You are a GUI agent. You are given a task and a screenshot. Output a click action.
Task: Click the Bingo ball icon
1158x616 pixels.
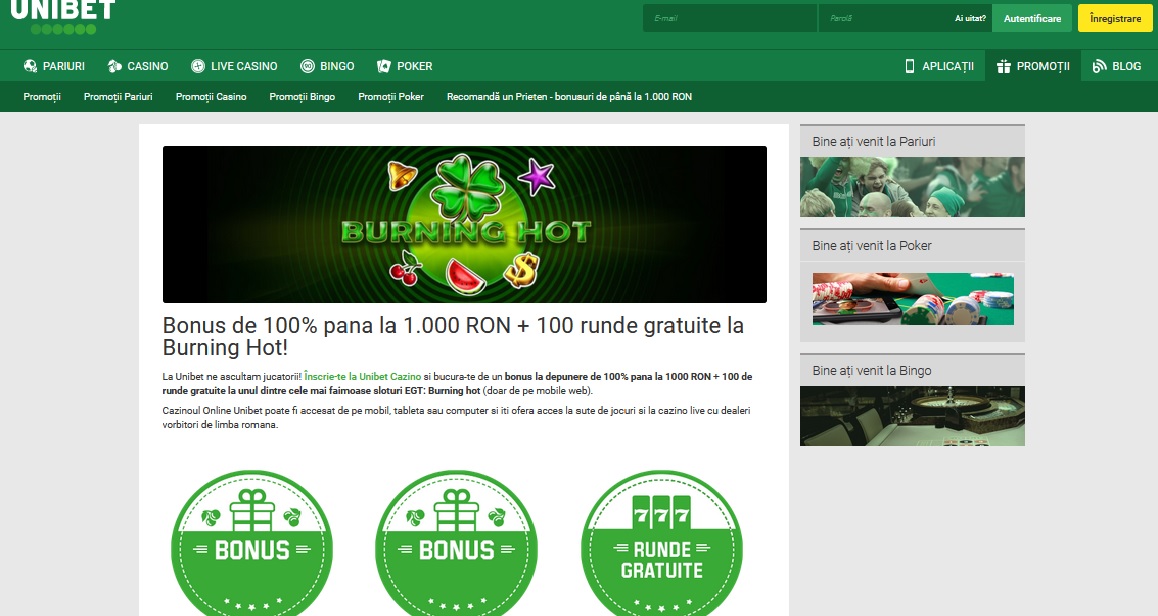pos(307,66)
